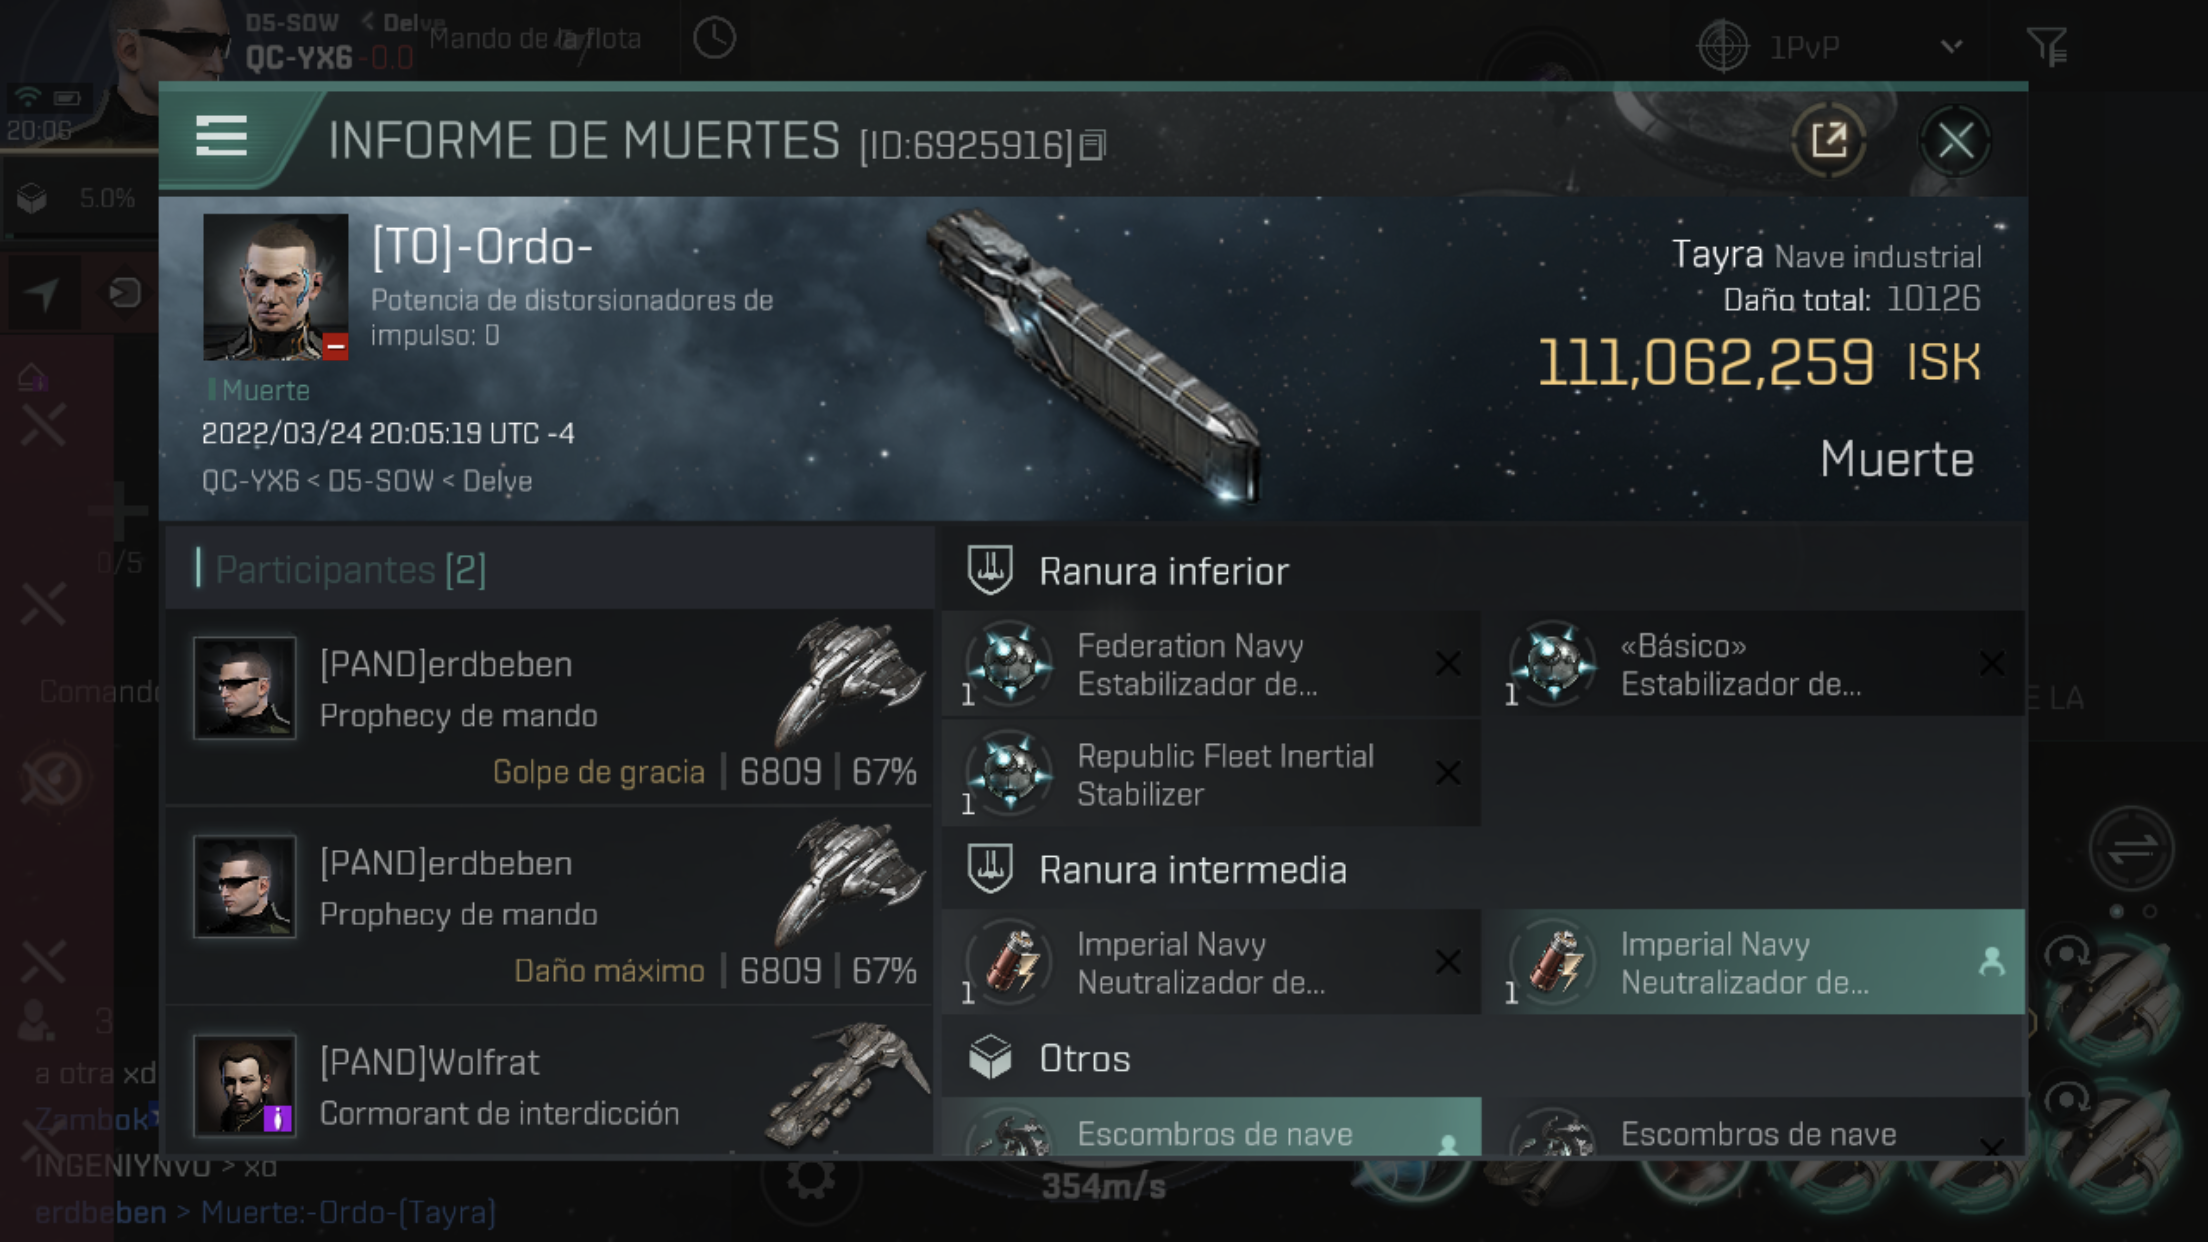Share the kill report externally
2208x1242 pixels.
1828,140
